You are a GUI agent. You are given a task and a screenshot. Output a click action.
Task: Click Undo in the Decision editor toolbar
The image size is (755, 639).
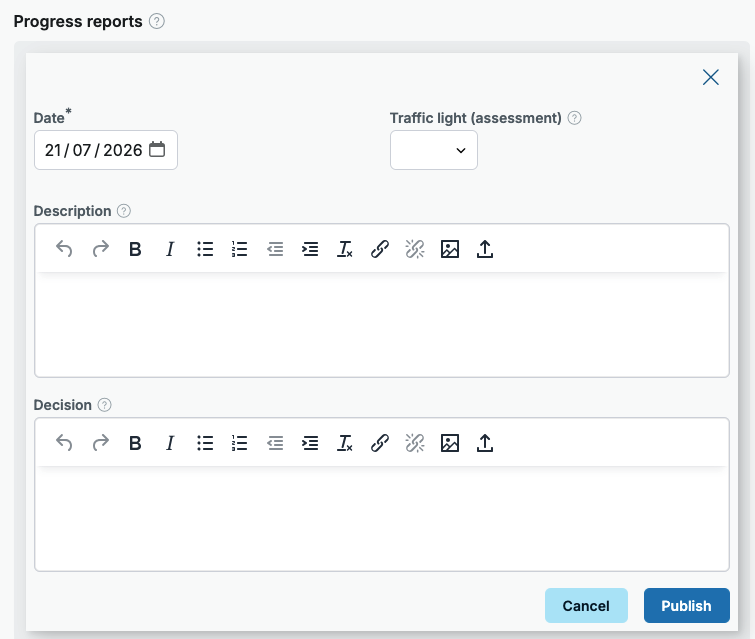(64, 443)
